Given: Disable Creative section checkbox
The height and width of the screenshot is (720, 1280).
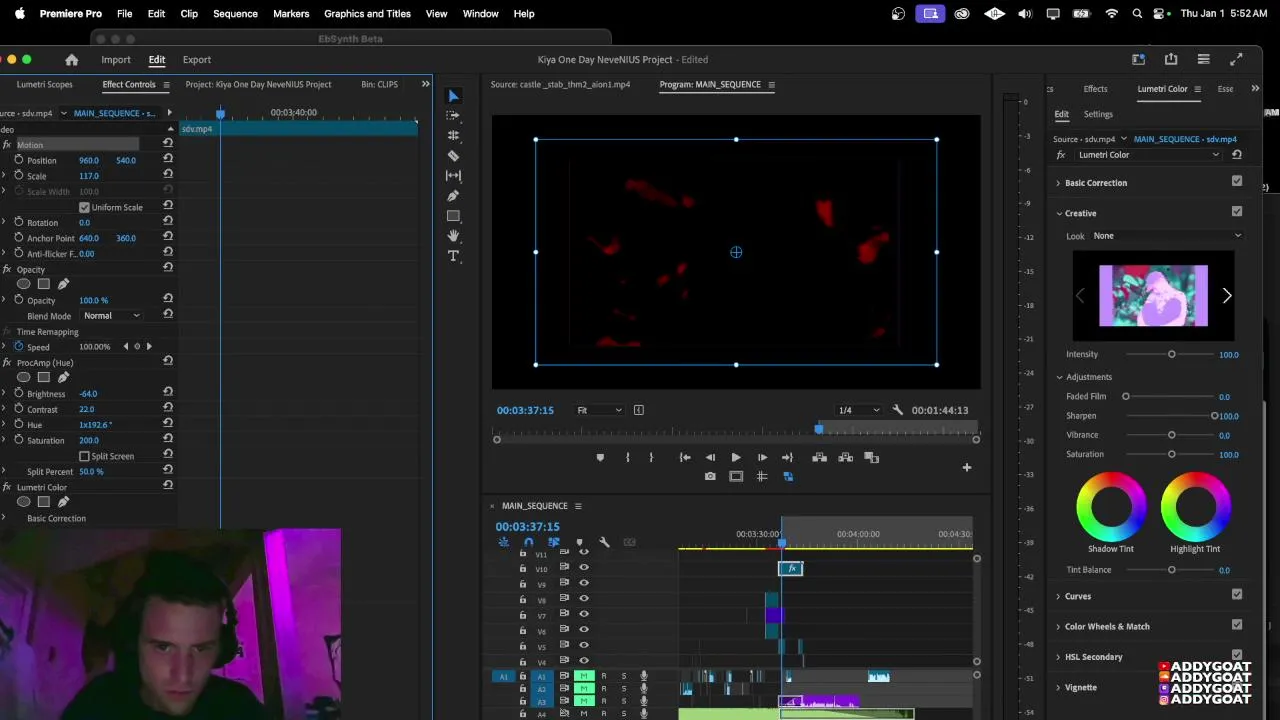Looking at the screenshot, I should click(1237, 212).
